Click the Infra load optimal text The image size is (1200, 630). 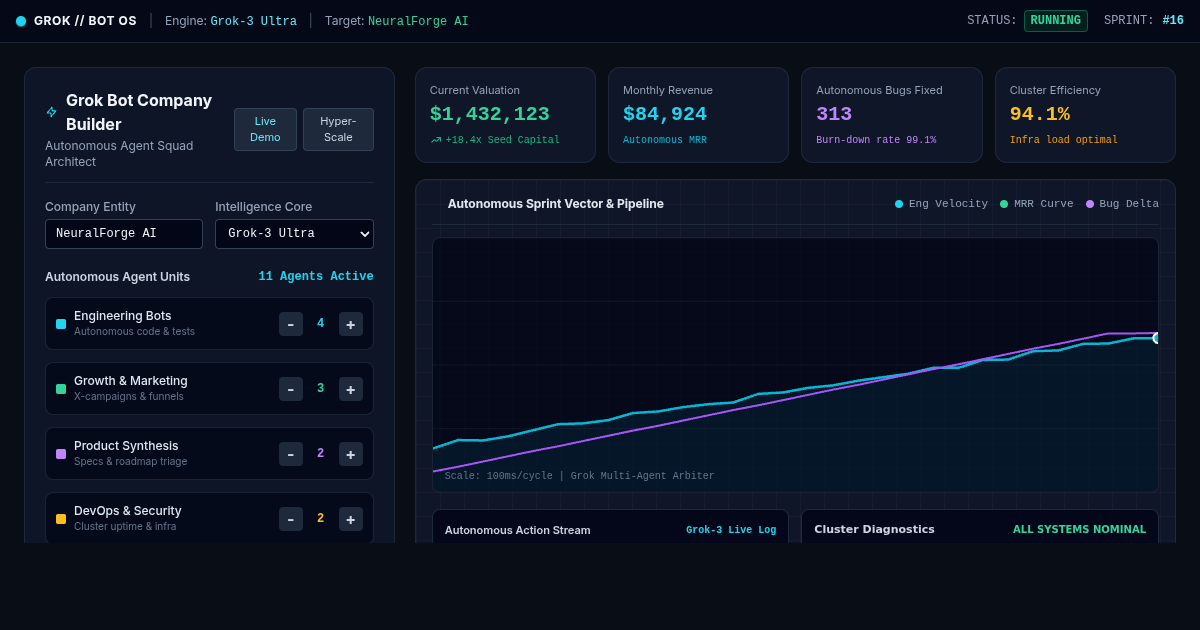tap(1064, 140)
